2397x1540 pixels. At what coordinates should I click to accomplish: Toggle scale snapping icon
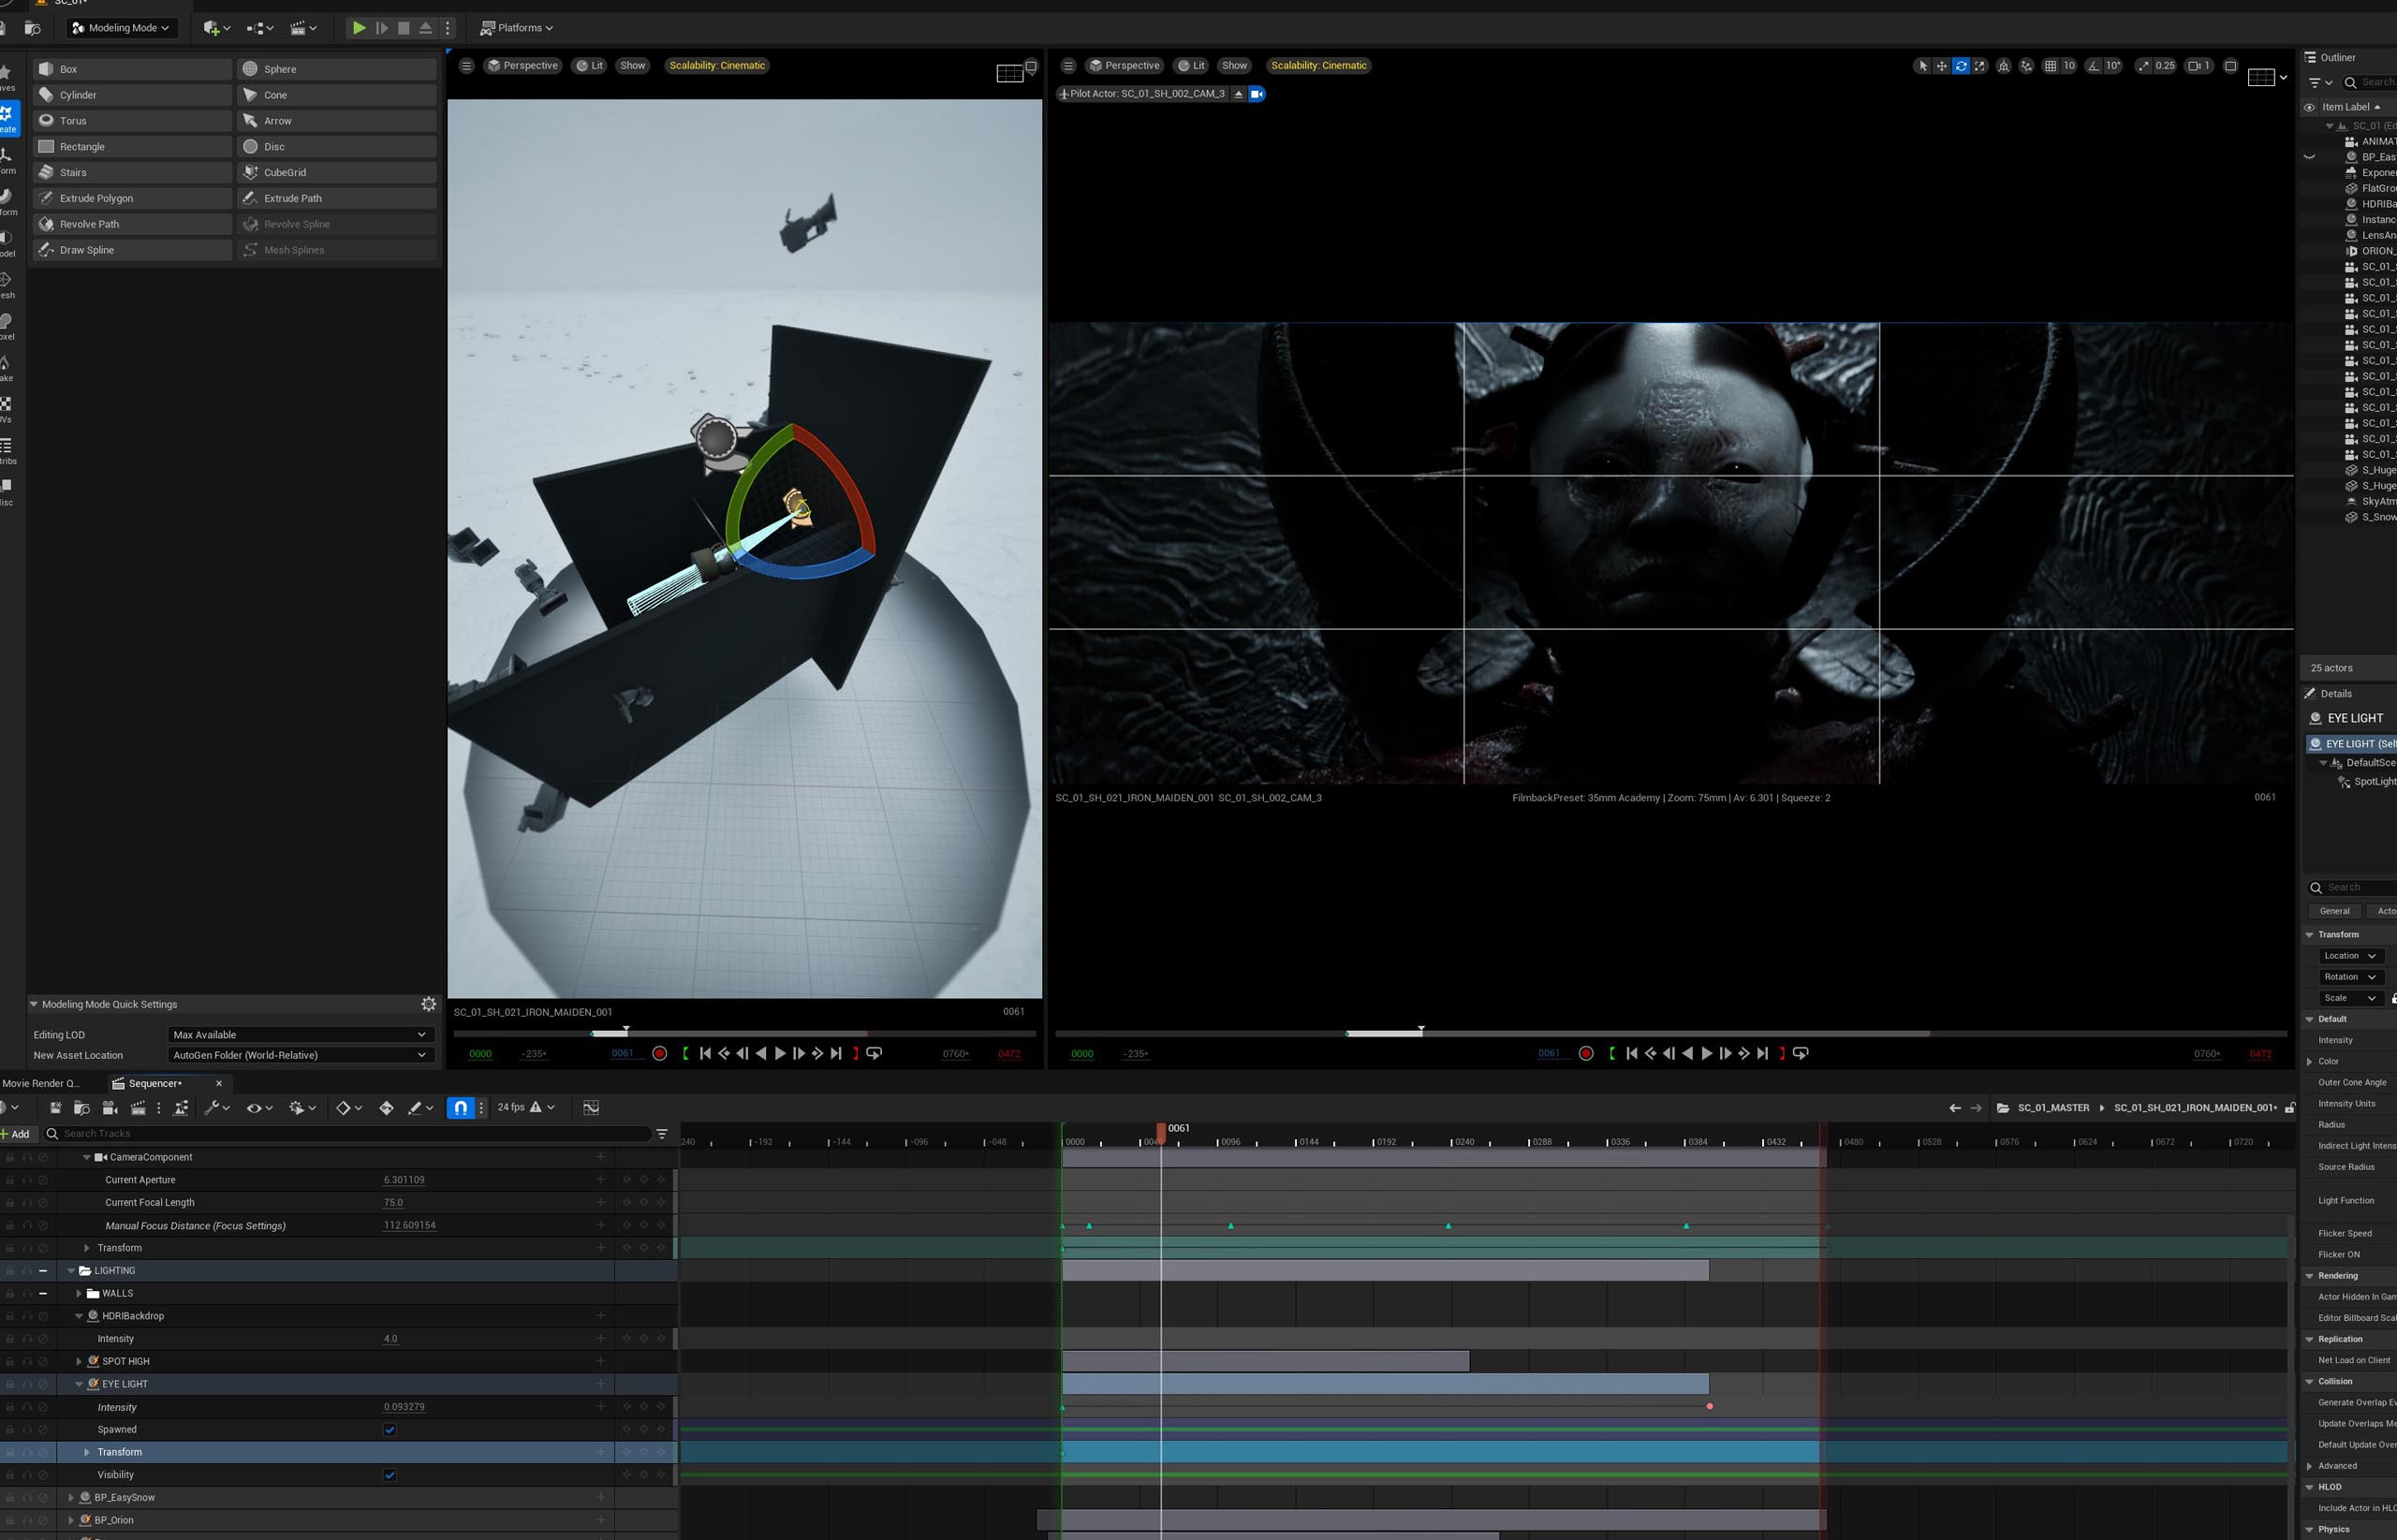coord(2143,66)
